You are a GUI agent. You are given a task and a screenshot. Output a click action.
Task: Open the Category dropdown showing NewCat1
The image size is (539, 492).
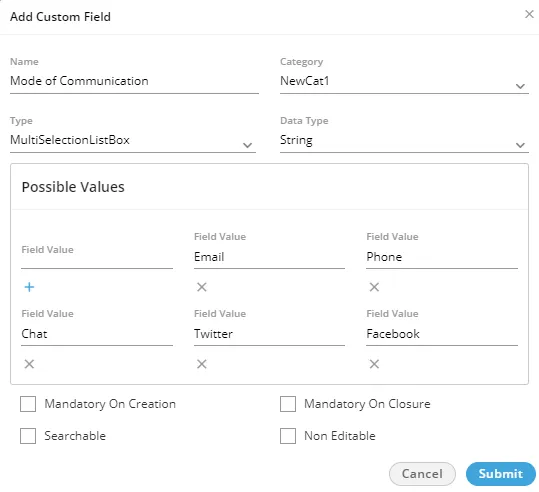coord(404,82)
